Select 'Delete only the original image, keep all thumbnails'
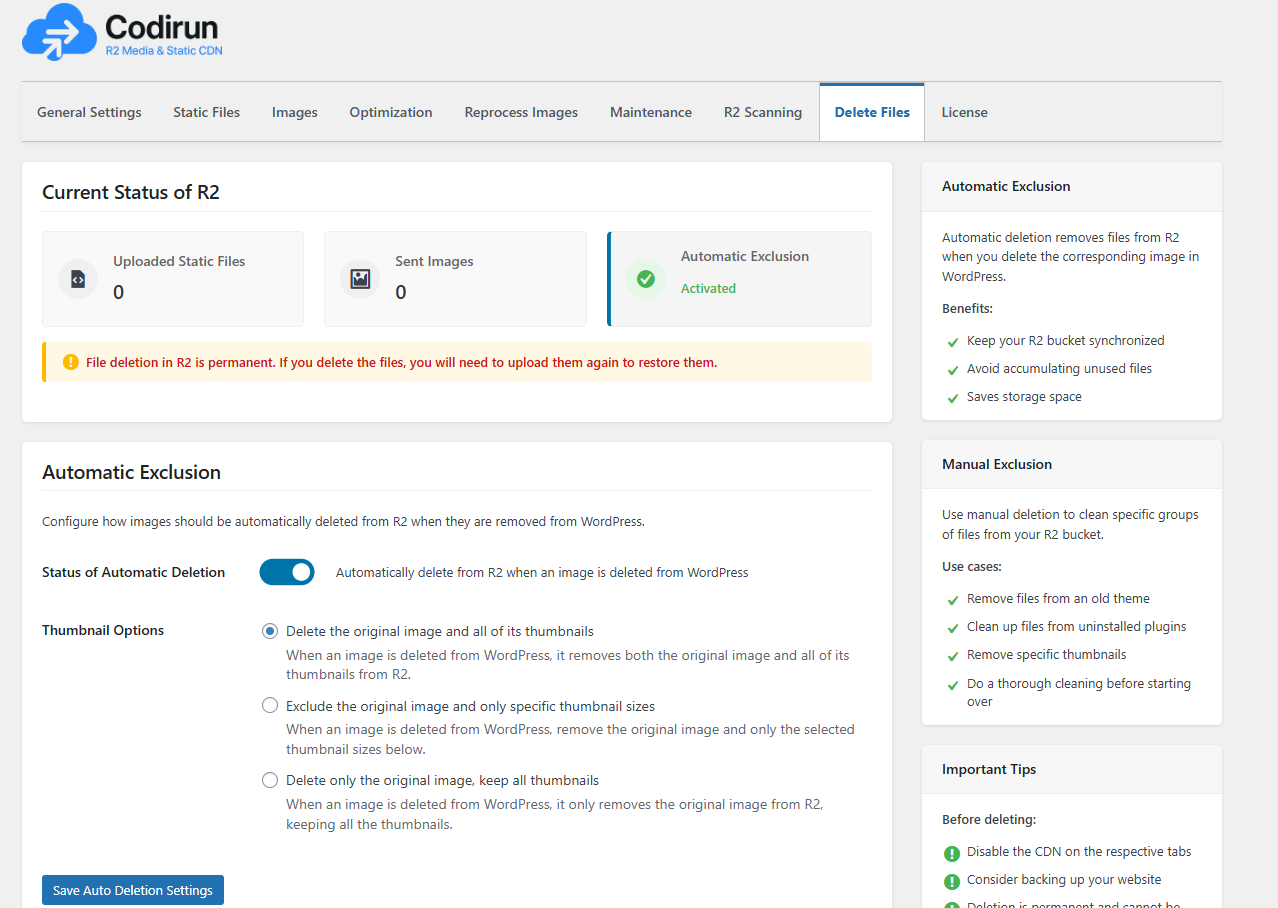 (x=270, y=779)
